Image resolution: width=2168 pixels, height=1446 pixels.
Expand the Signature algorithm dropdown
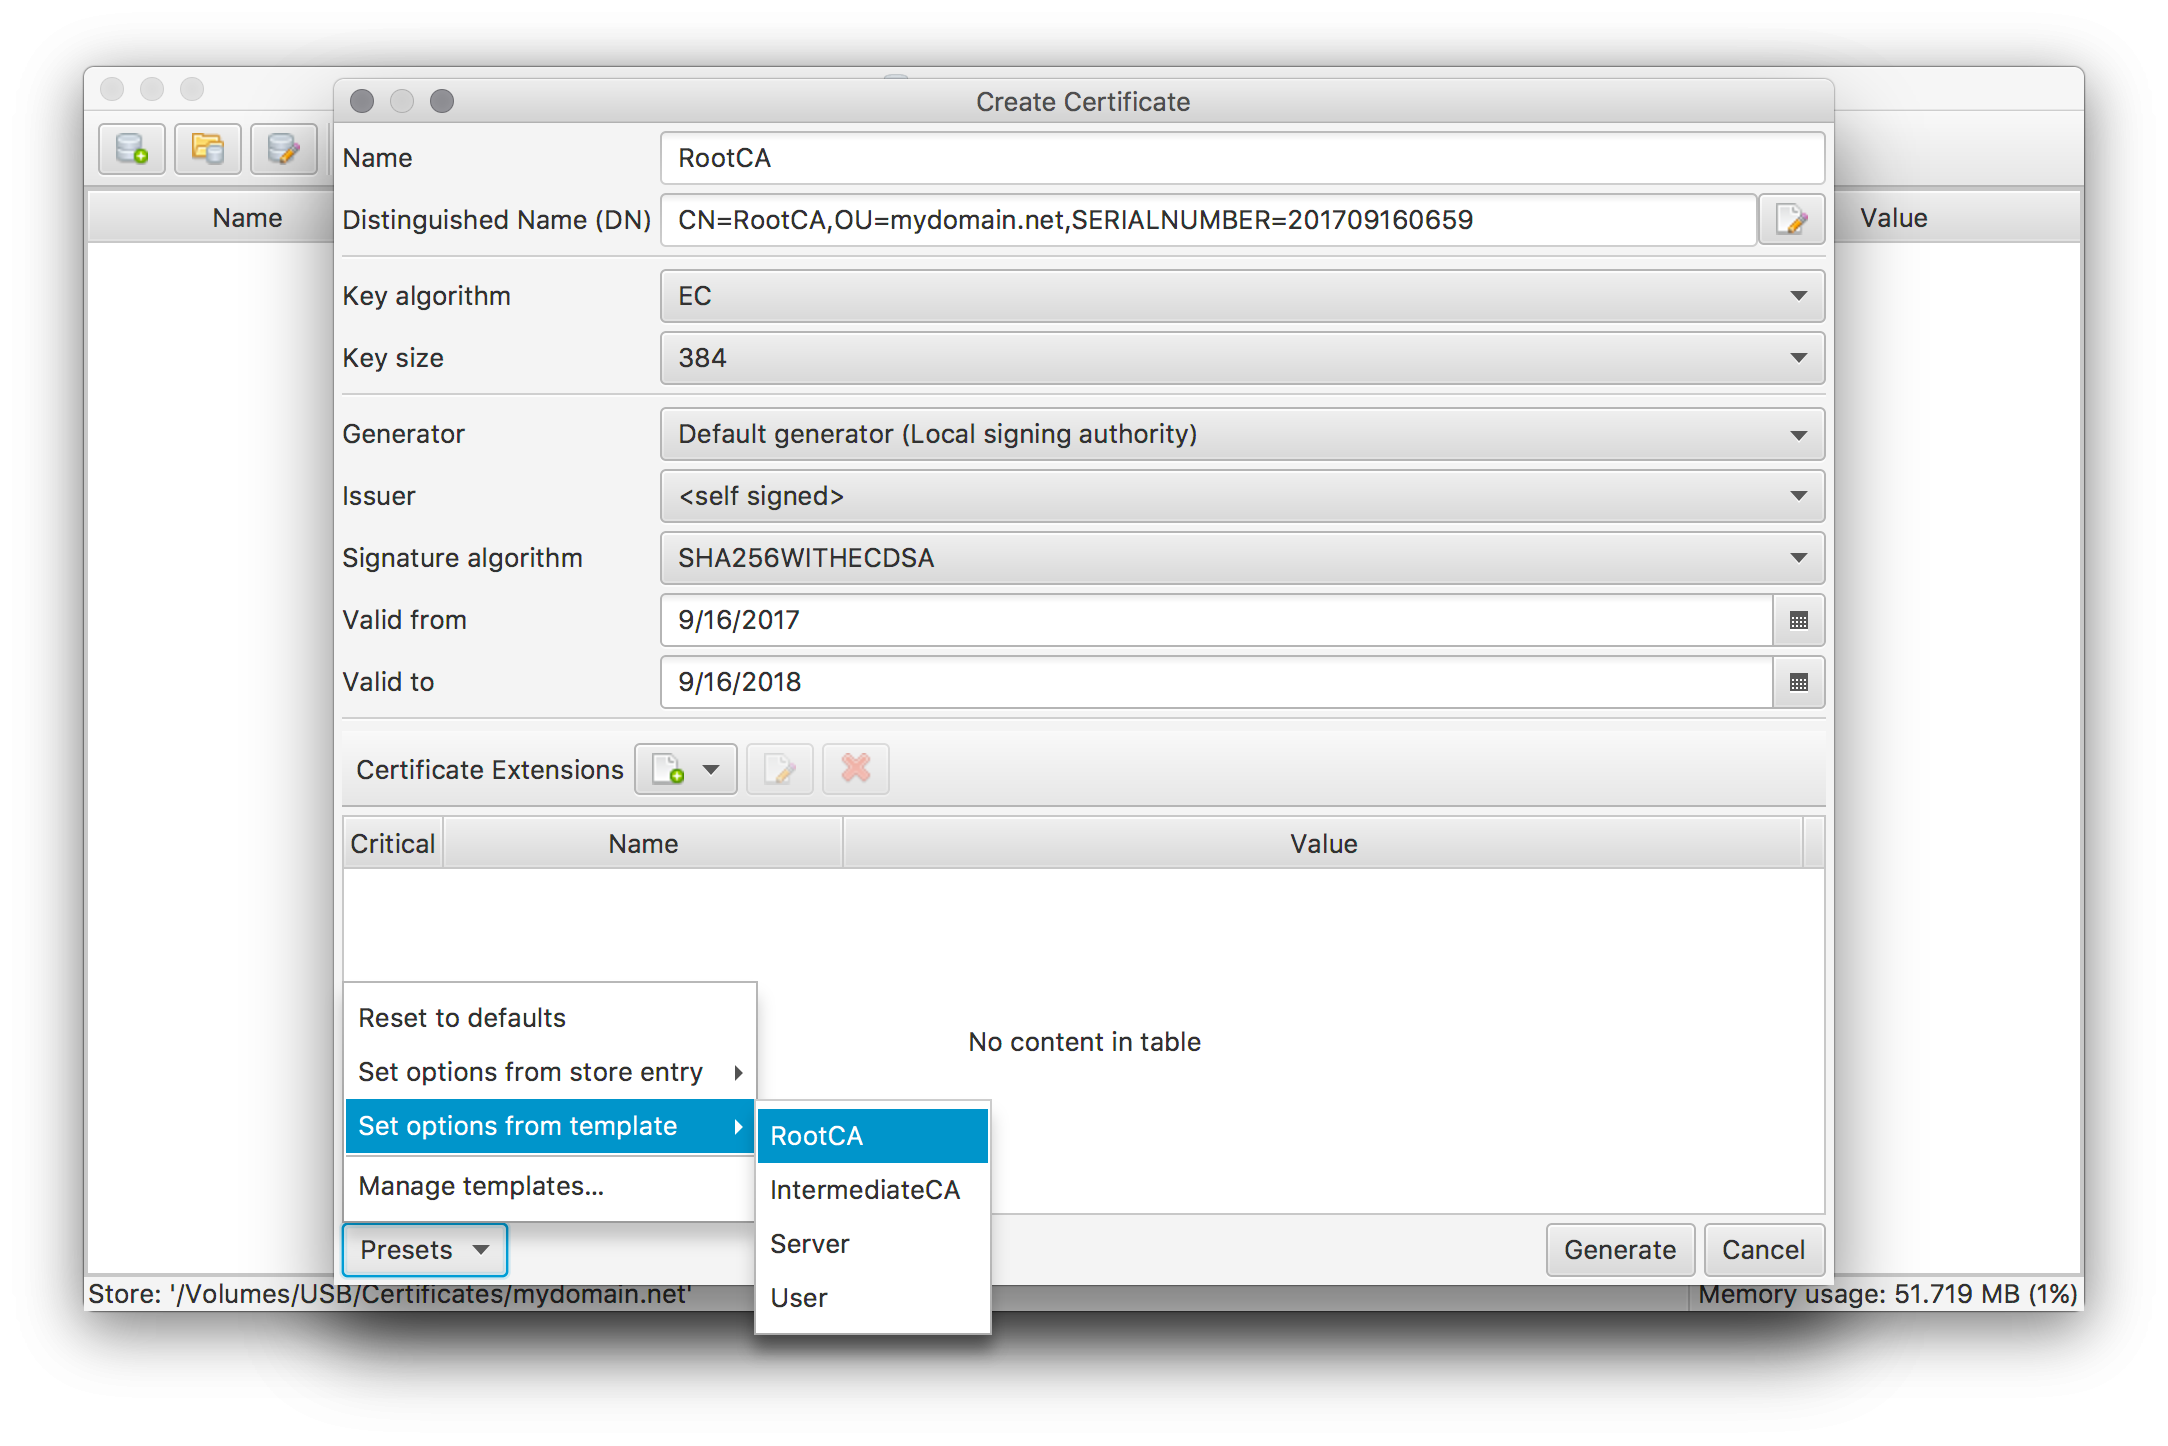(1243, 558)
